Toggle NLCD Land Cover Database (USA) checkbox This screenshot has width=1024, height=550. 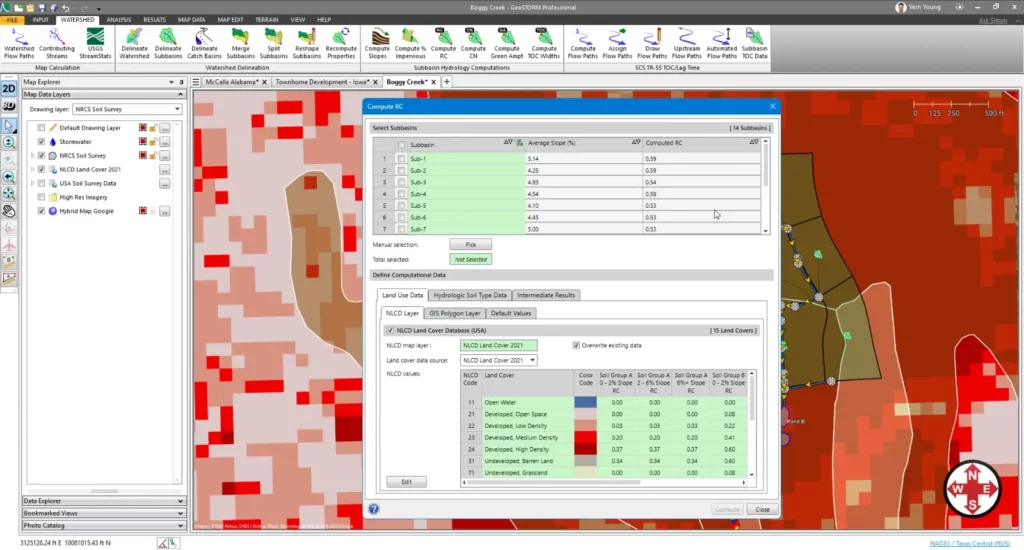[x=390, y=331]
